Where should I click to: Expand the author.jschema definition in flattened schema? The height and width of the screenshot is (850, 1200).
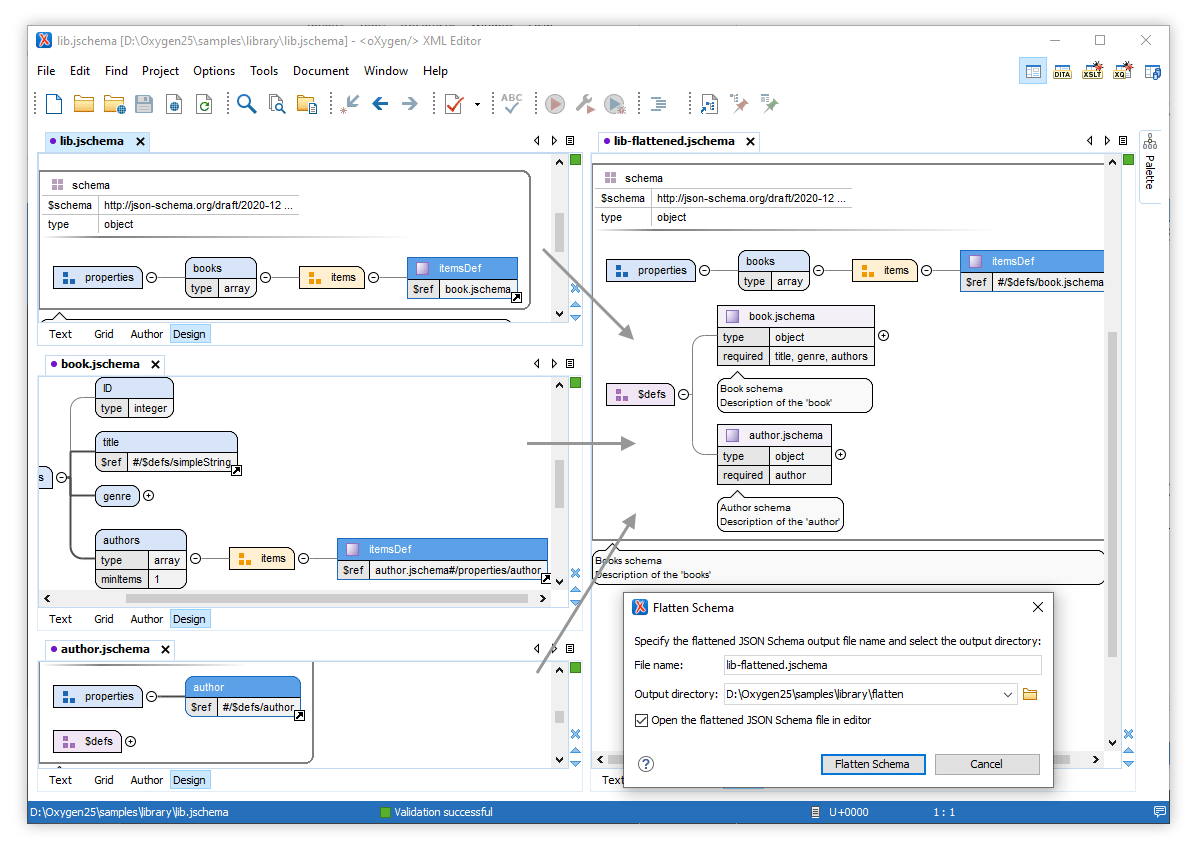(x=840, y=454)
